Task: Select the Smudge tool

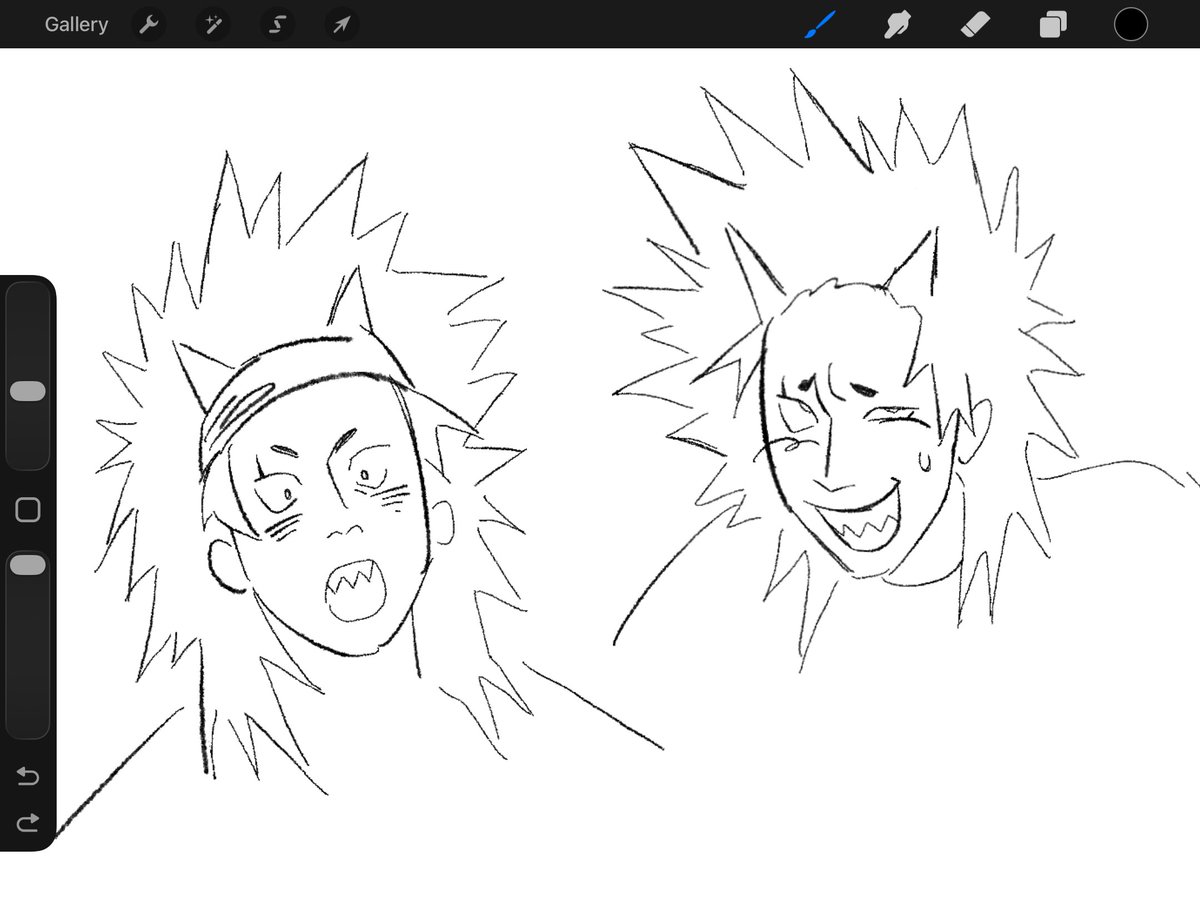Action: (897, 24)
